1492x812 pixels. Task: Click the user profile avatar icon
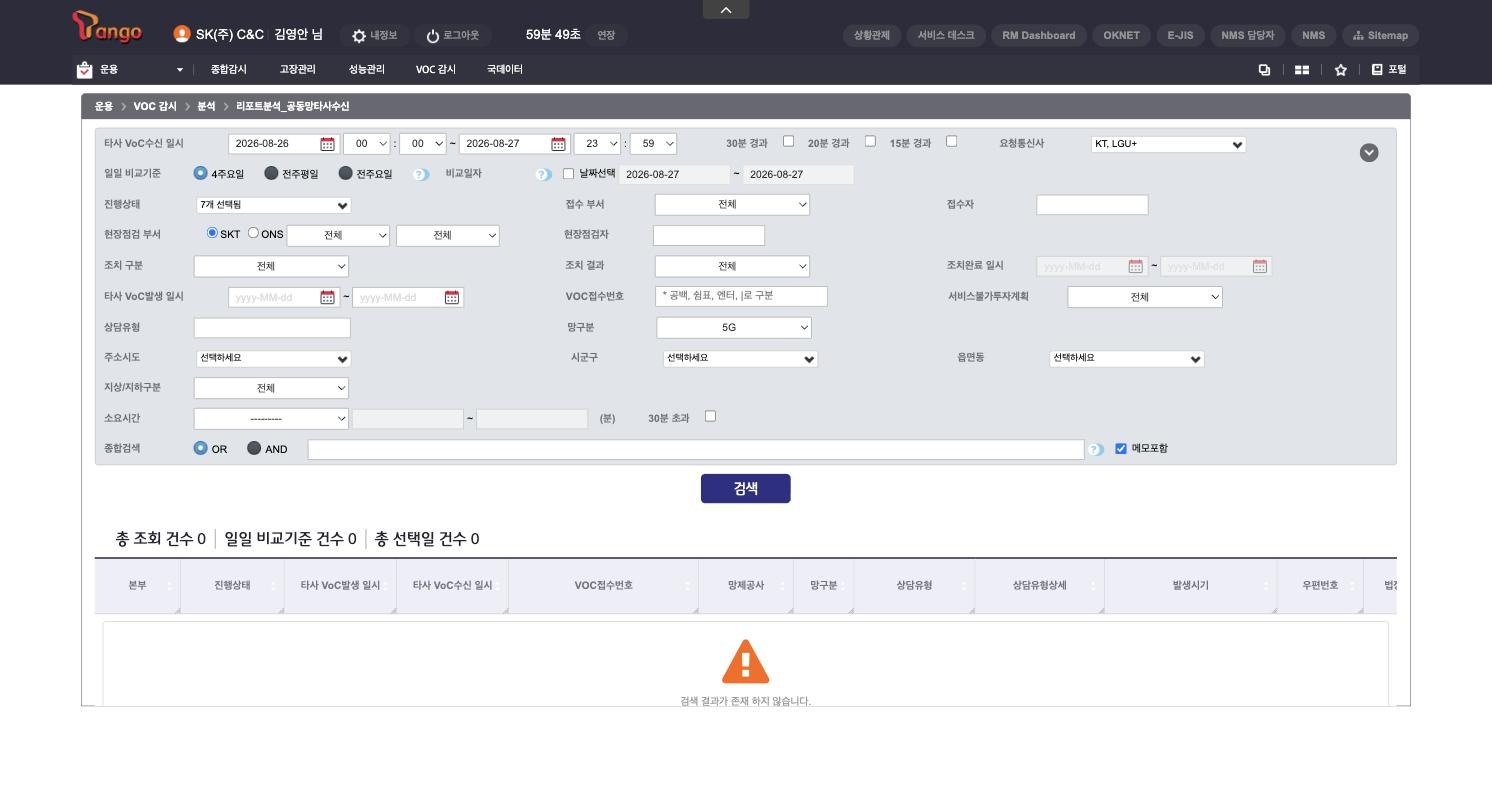pos(181,34)
